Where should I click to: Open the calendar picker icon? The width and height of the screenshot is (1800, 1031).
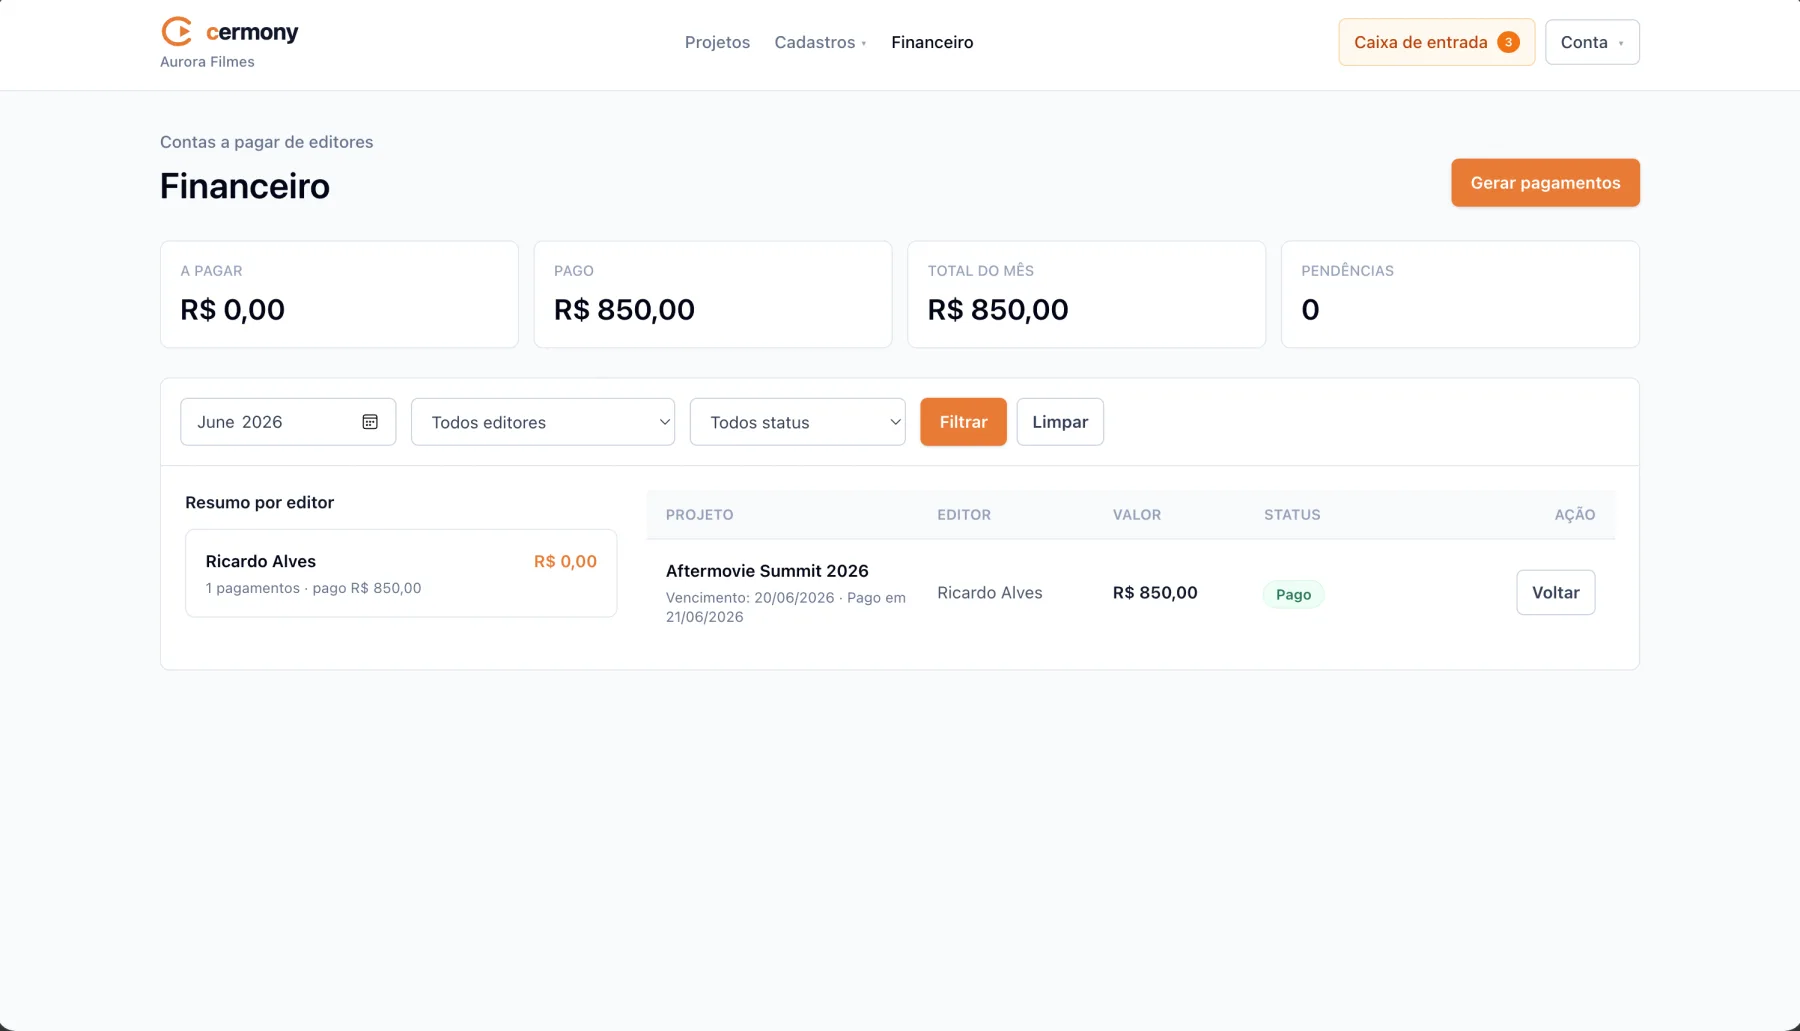[370, 422]
